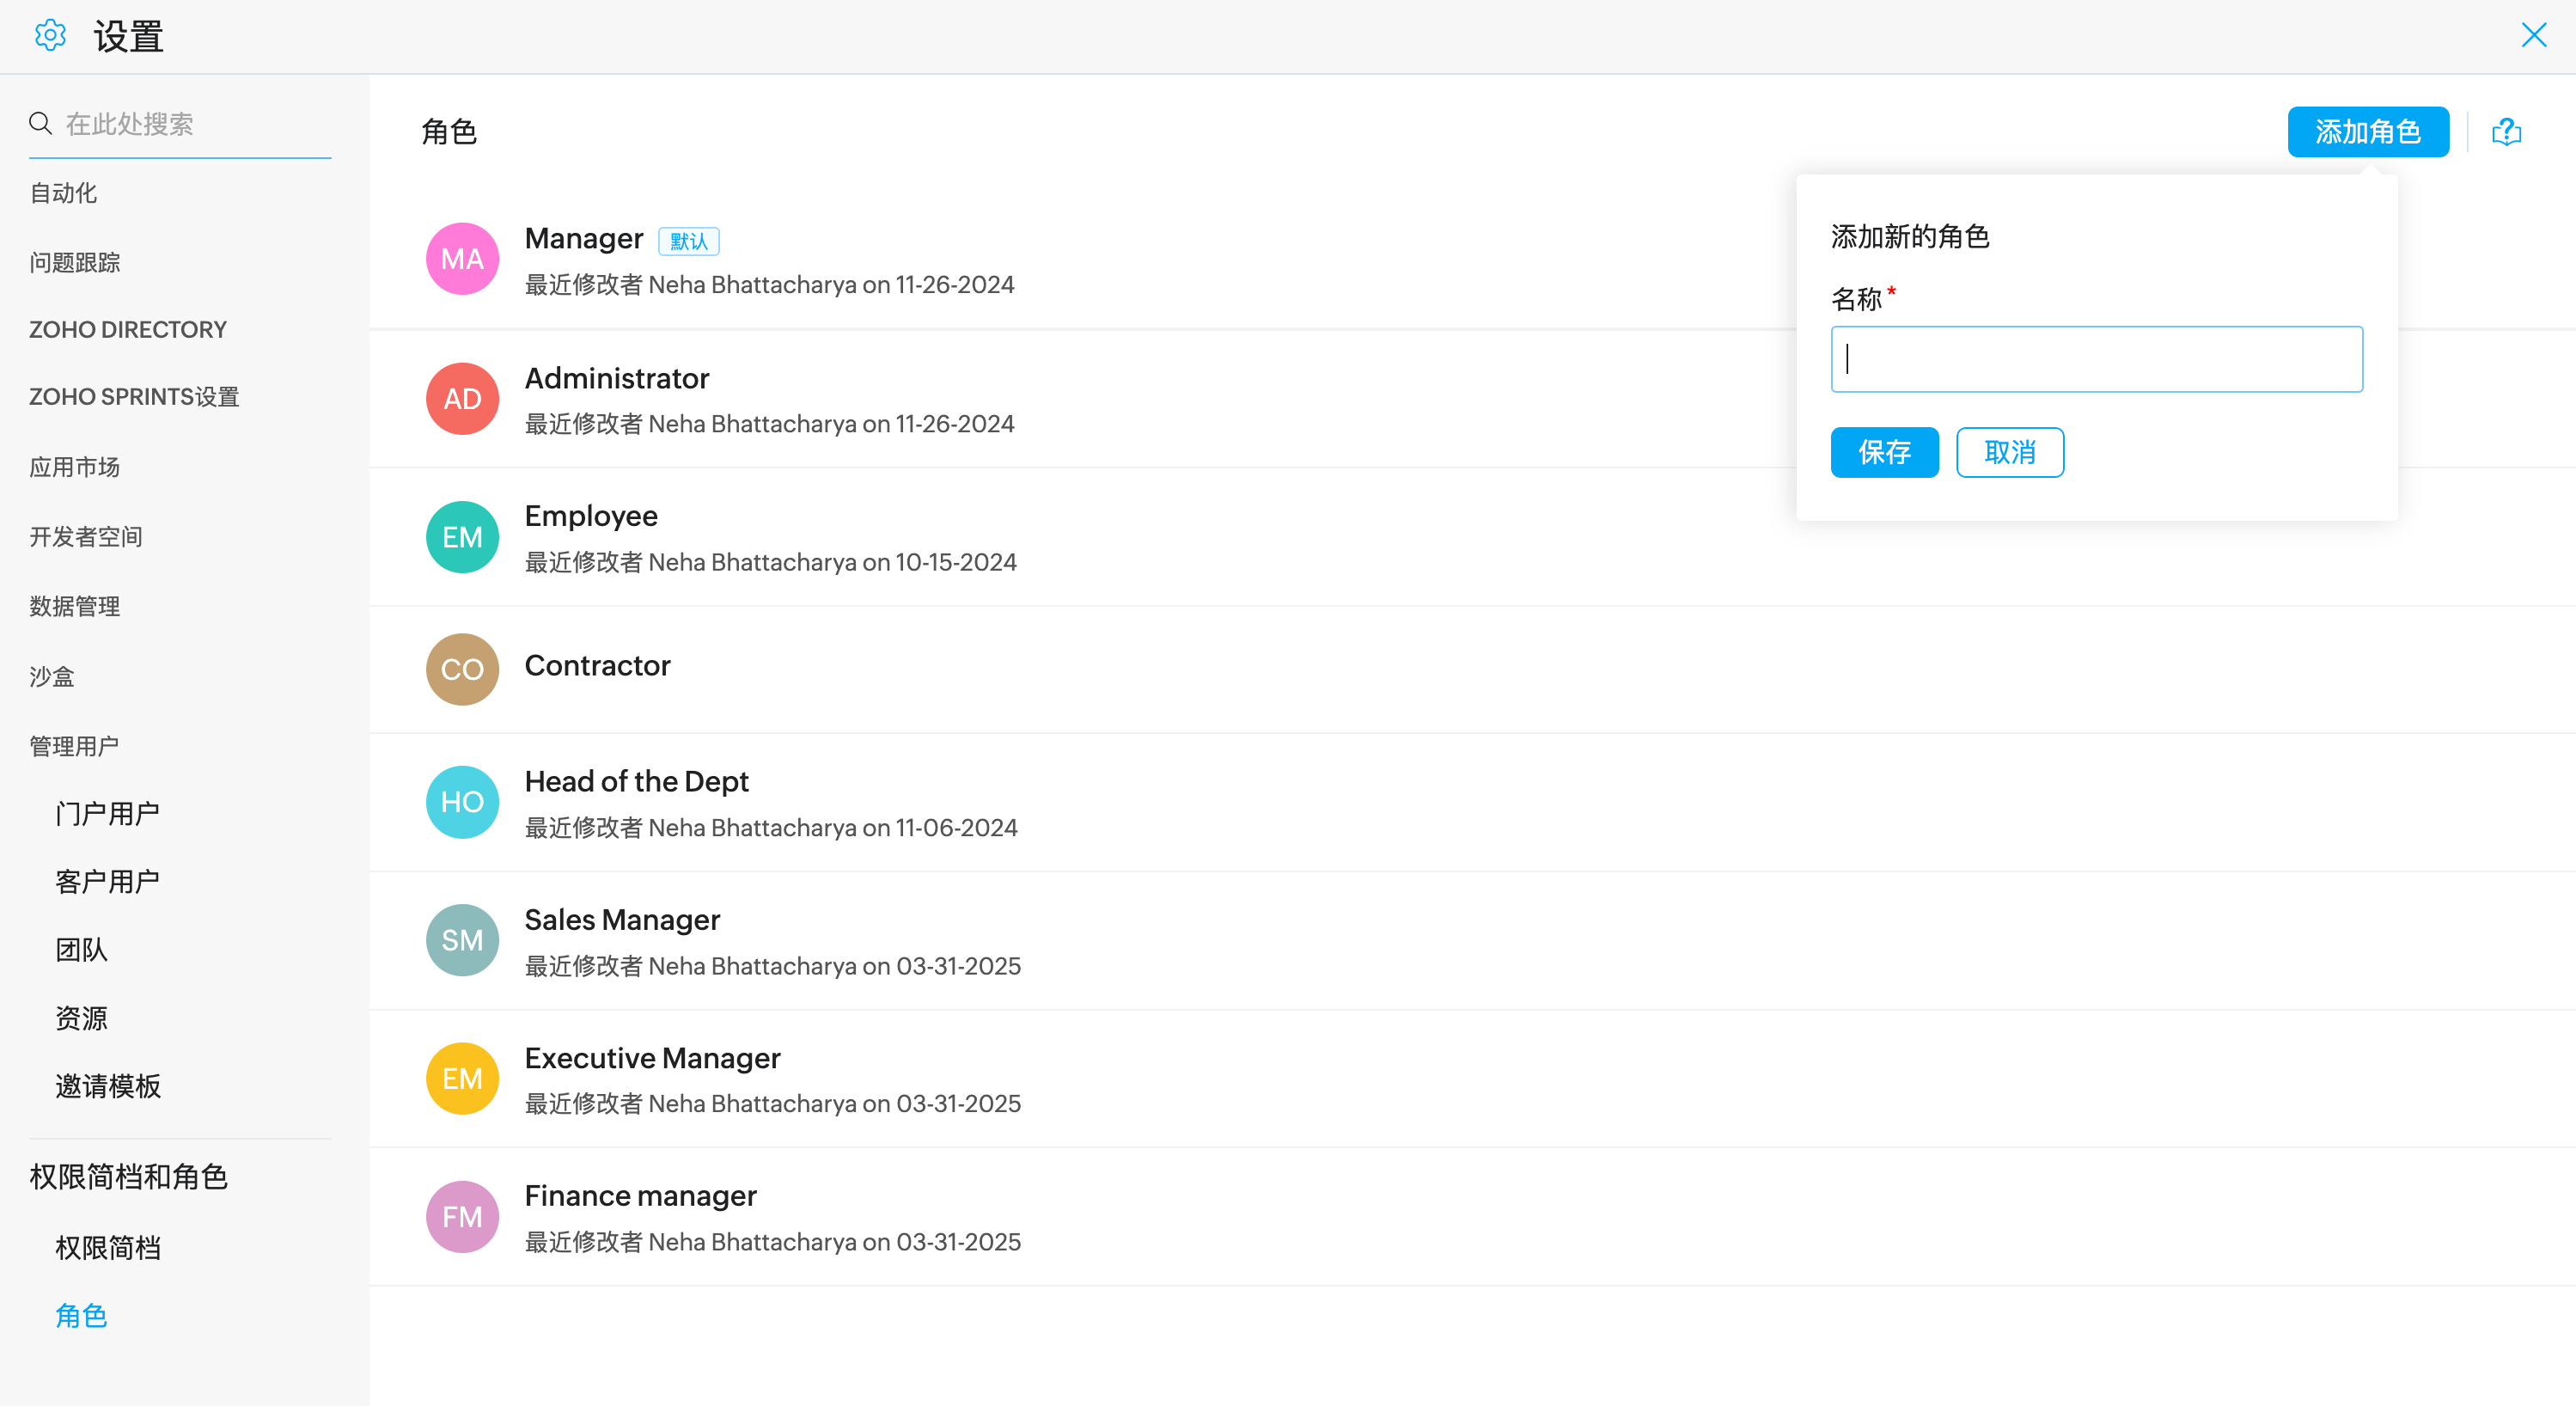2576x1406 pixels.
Task: Open the Sales Manager role
Action: click(x=622, y=919)
